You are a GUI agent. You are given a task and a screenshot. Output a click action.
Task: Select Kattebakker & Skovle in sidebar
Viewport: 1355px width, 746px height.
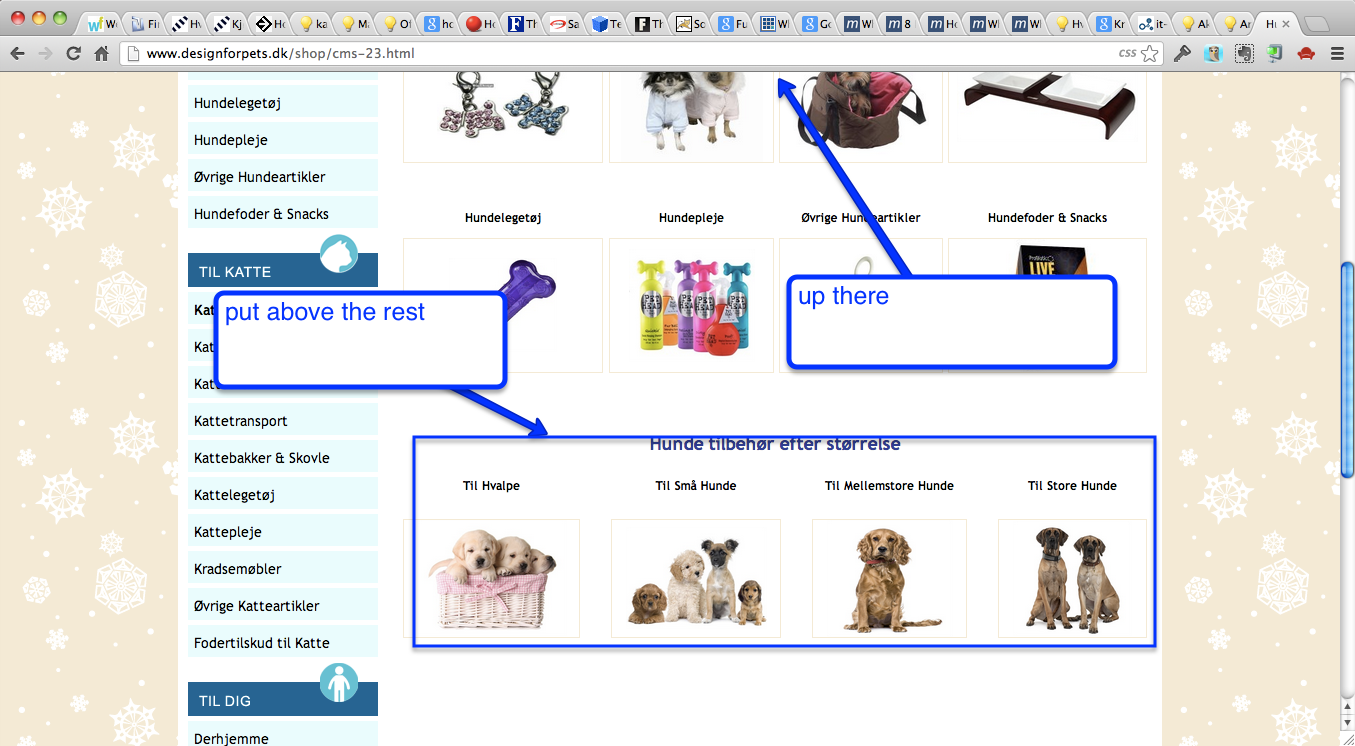[262, 458]
